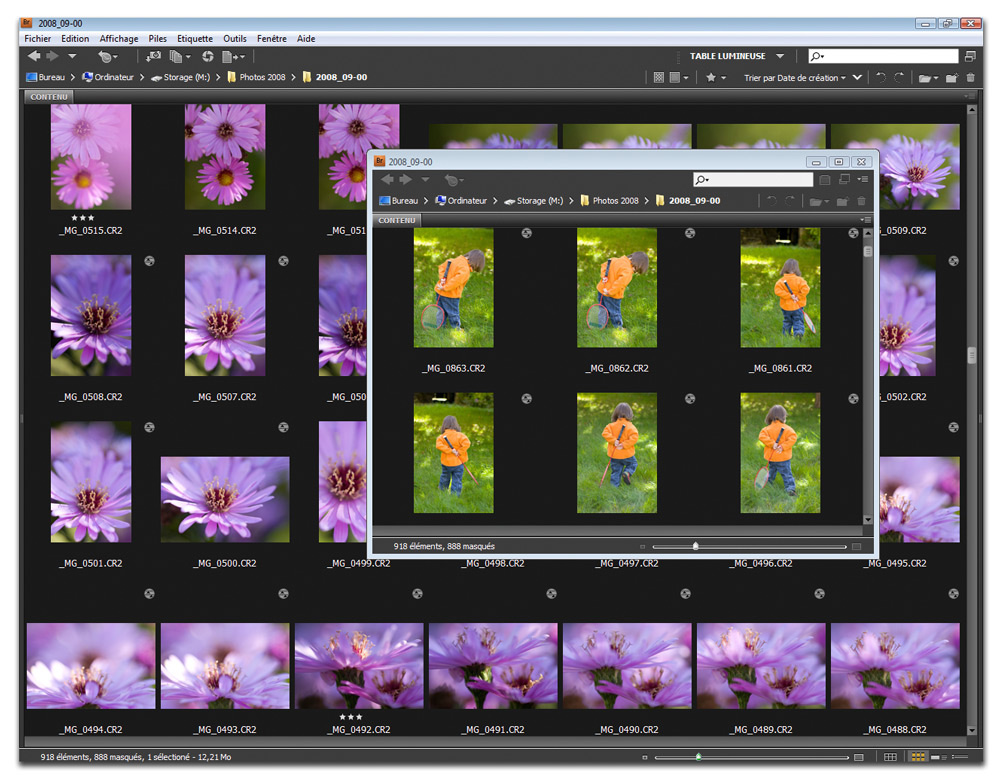The width and height of the screenshot is (1000, 780).
Task: Open the Edition menu
Action: 75,38
